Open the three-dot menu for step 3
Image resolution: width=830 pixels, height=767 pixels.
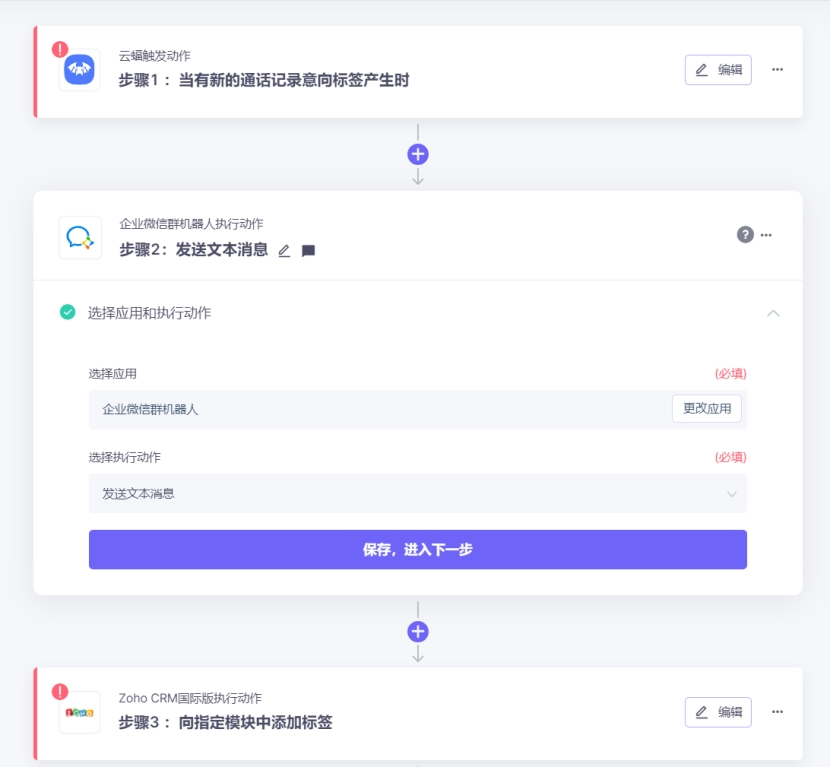[777, 711]
